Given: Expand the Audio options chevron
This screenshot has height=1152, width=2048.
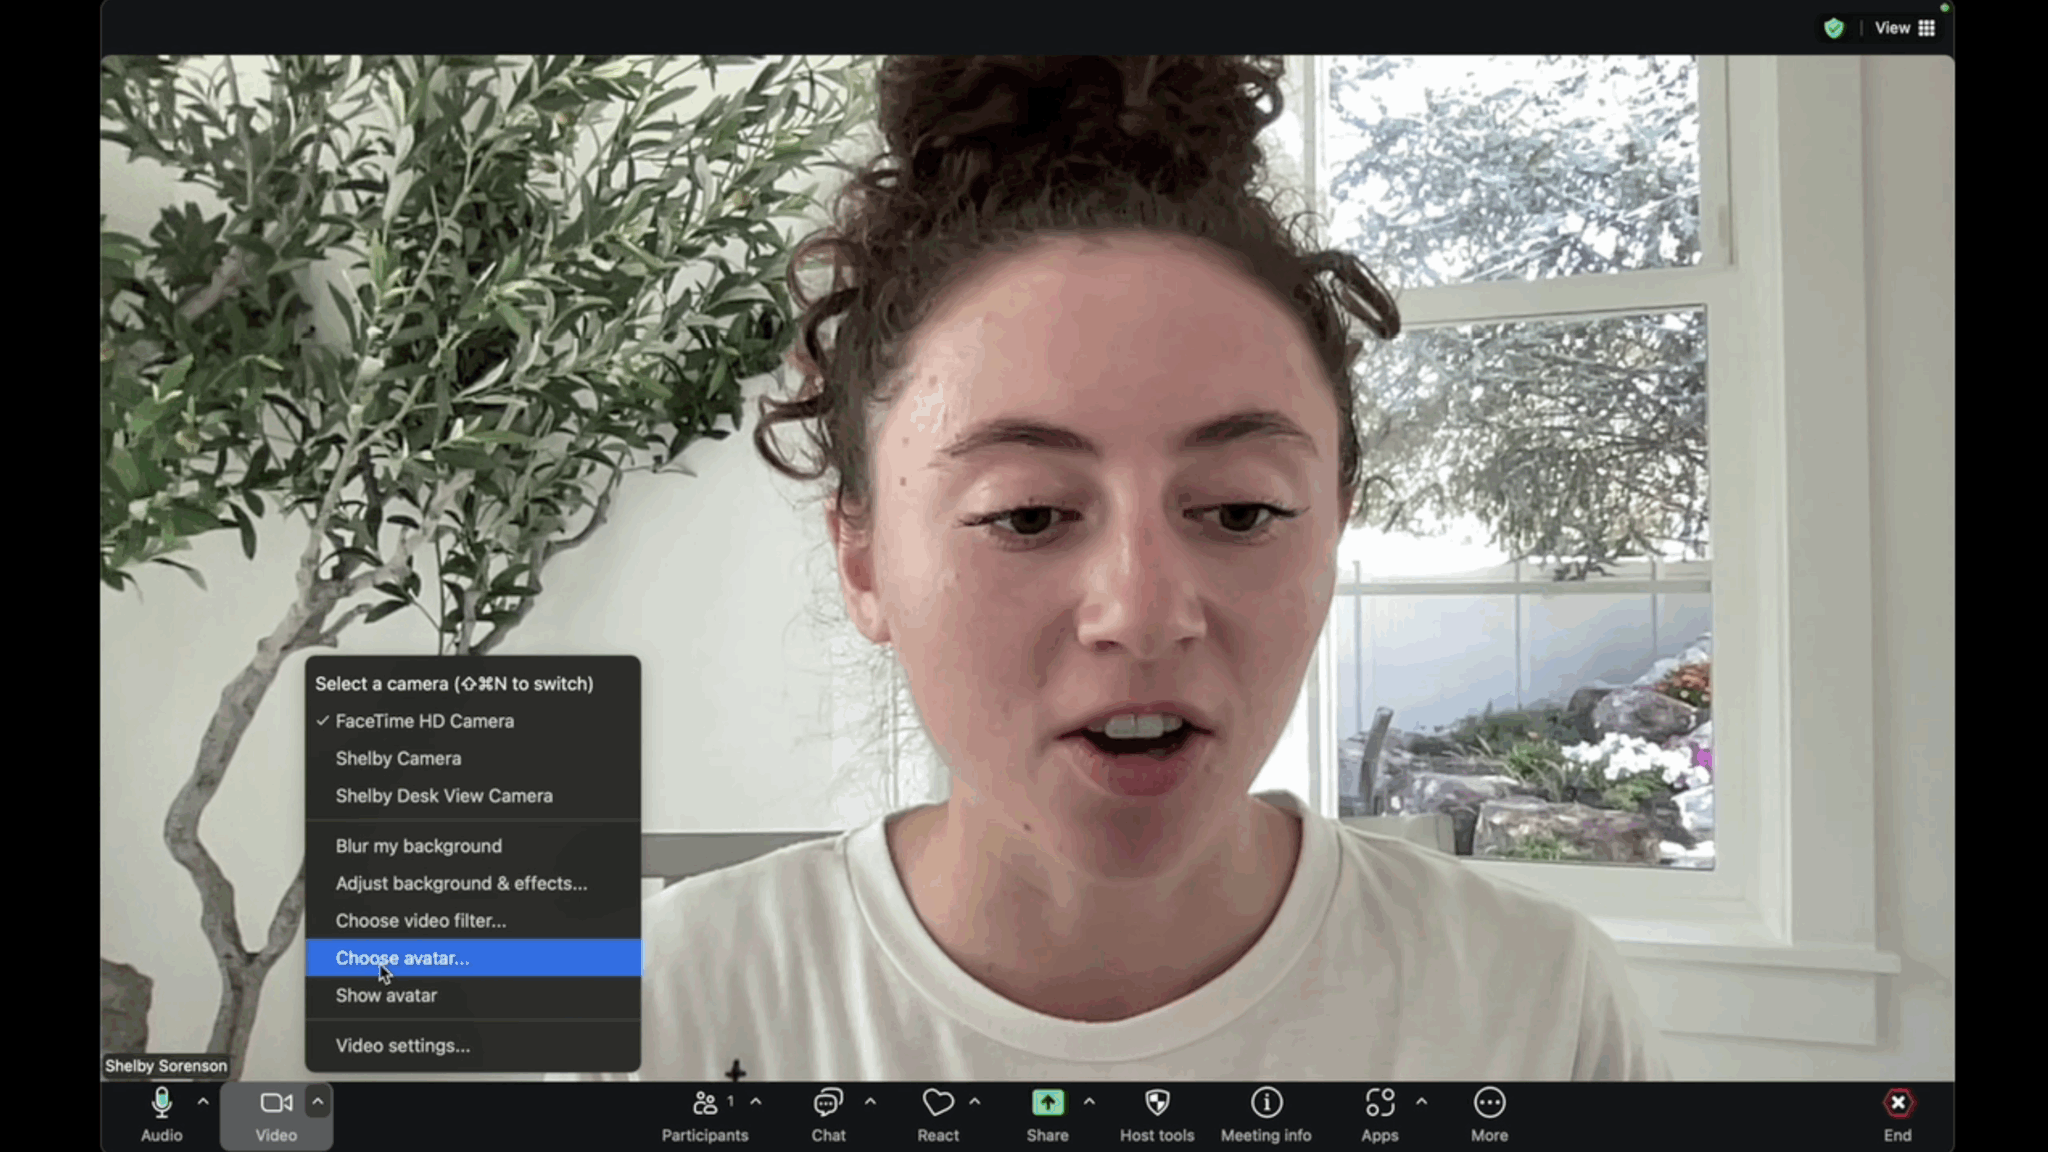Looking at the screenshot, I should pyautogui.click(x=202, y=1100).
